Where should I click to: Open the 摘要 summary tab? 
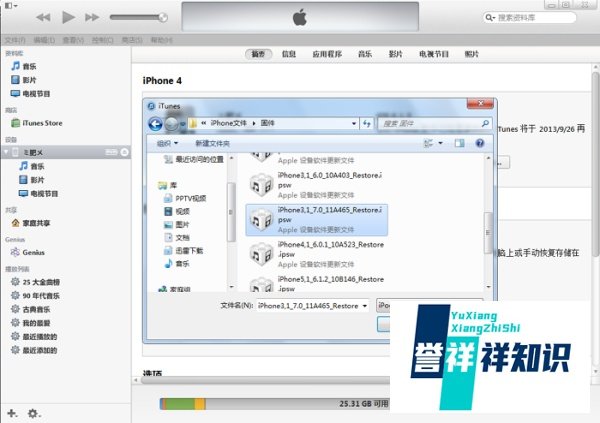point(258,54)
